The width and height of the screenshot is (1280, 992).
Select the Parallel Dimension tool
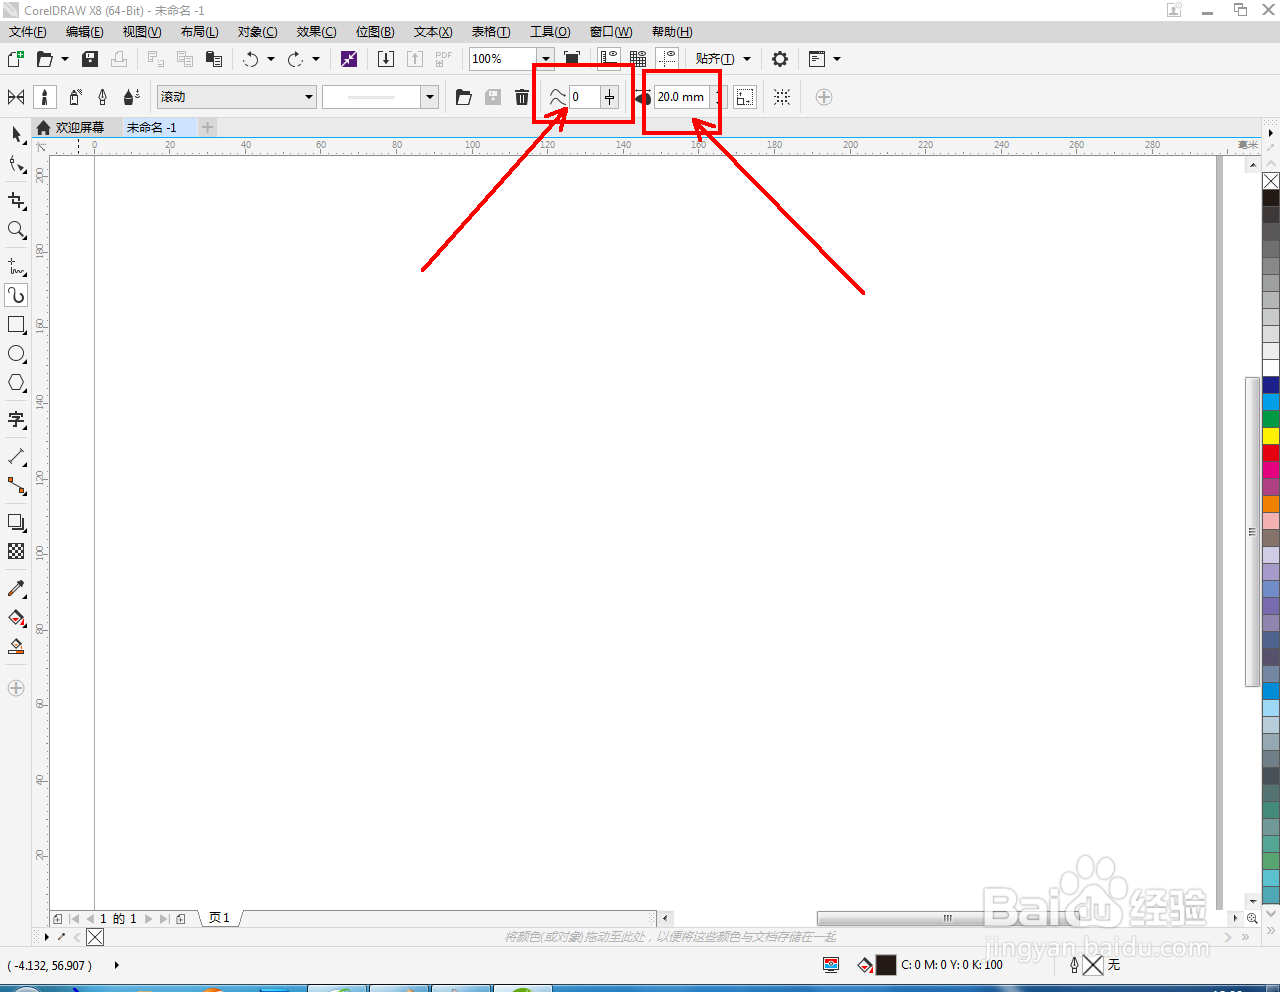click(16, 457)
